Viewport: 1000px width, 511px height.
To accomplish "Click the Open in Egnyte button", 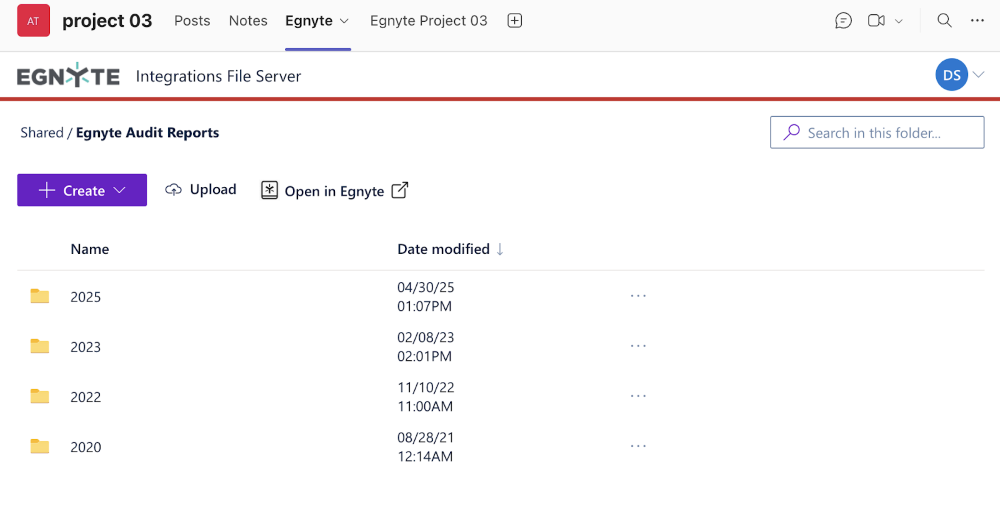I will [334, 191].
